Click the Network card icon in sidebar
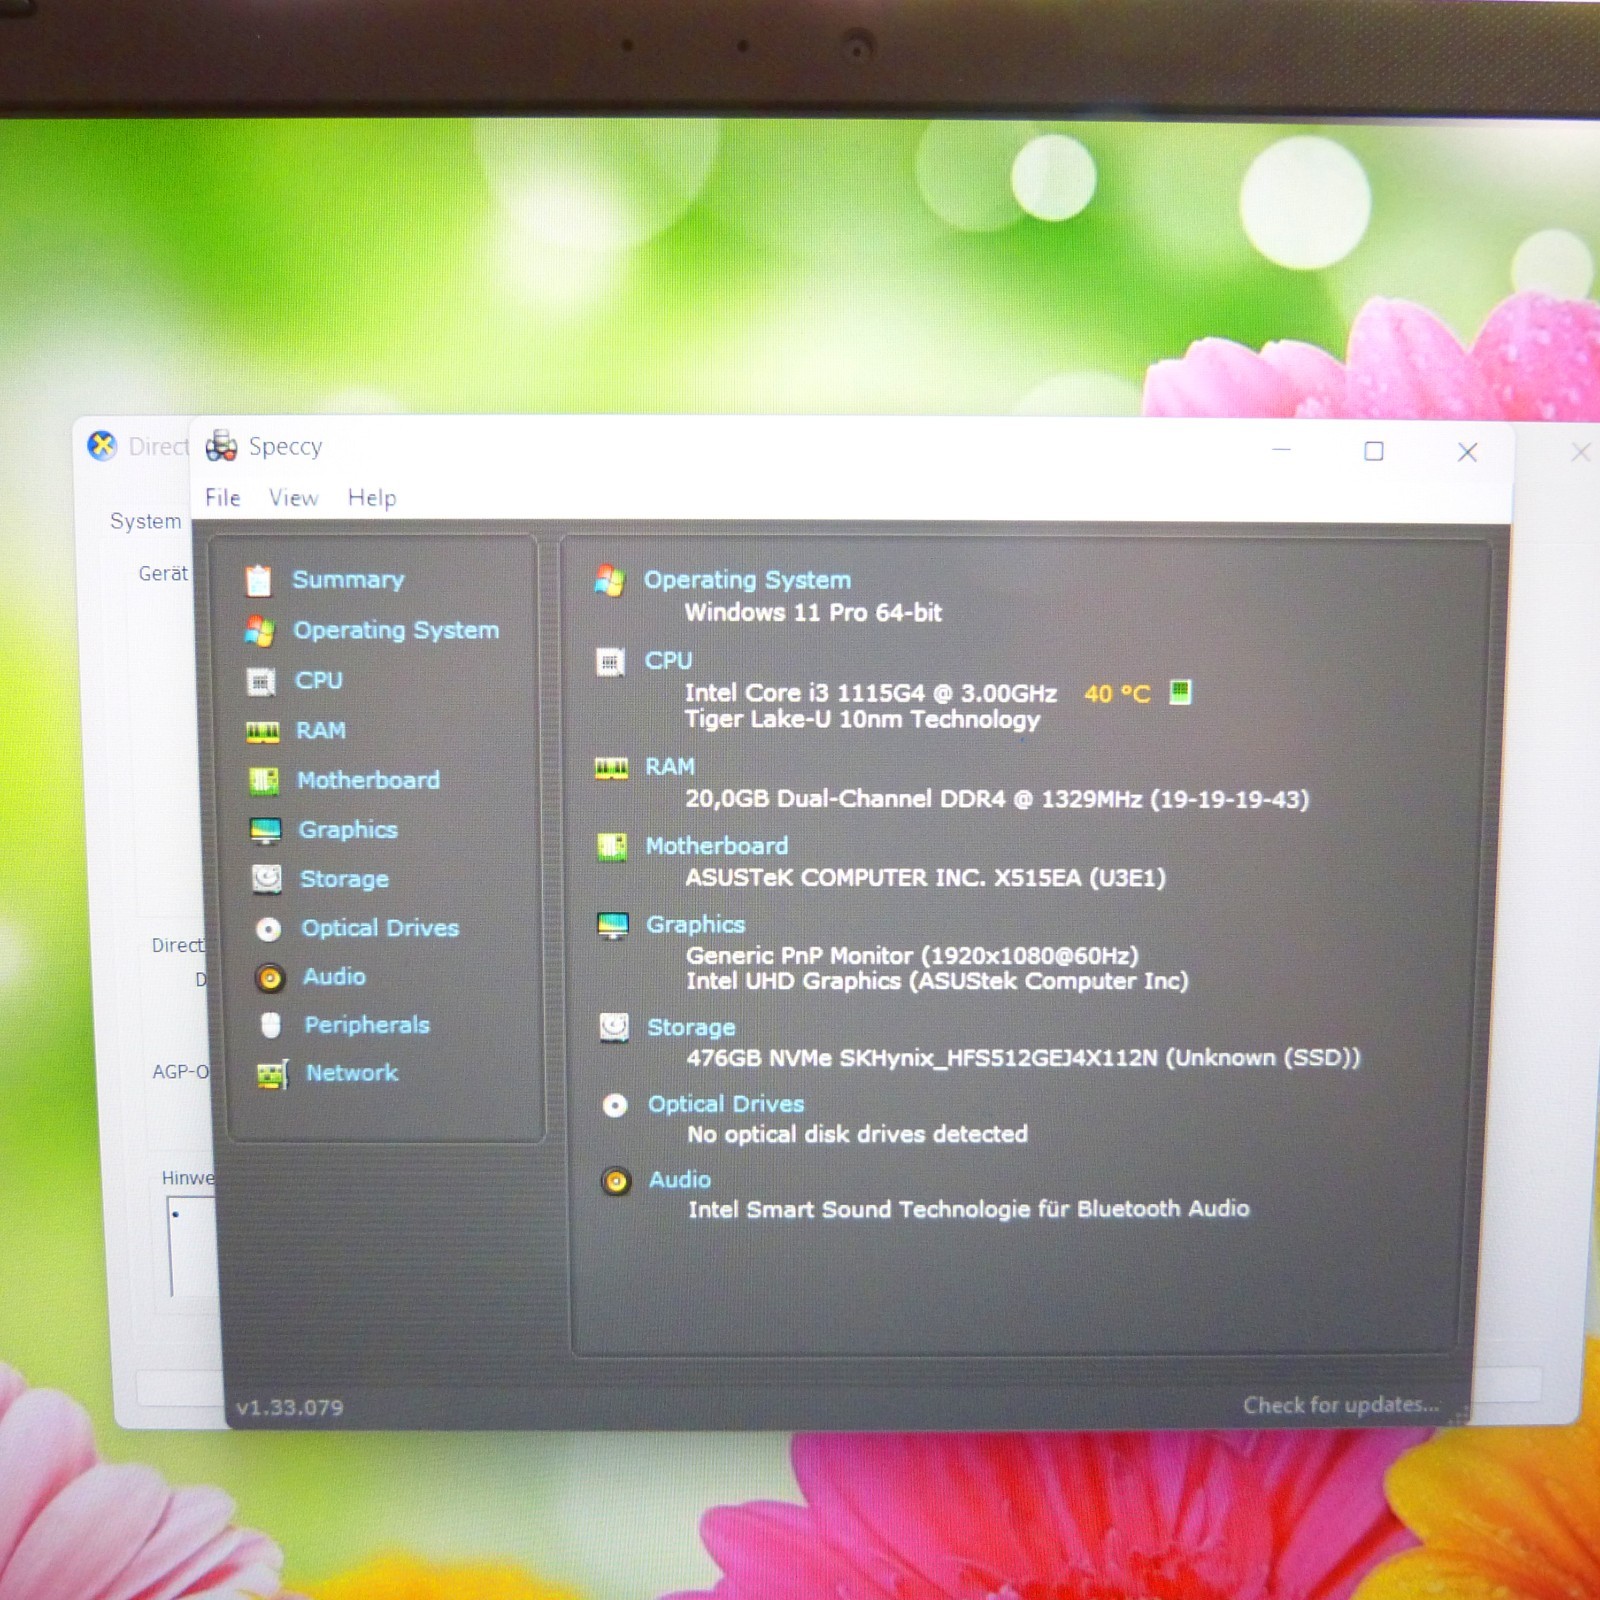1600x1600 pixels. 272,1074
